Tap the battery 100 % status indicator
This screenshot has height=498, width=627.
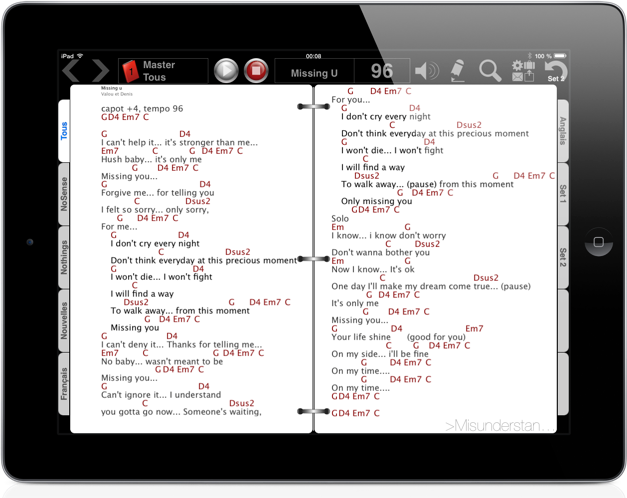551,56
